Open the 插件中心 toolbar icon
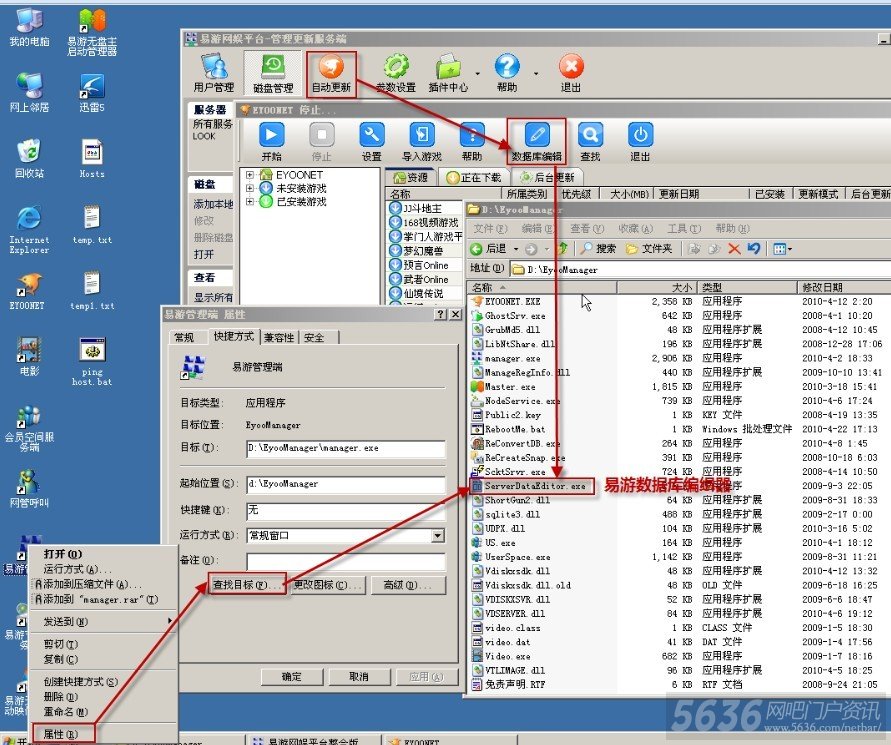This screenshot has width=891, height=745. point(448,73)
